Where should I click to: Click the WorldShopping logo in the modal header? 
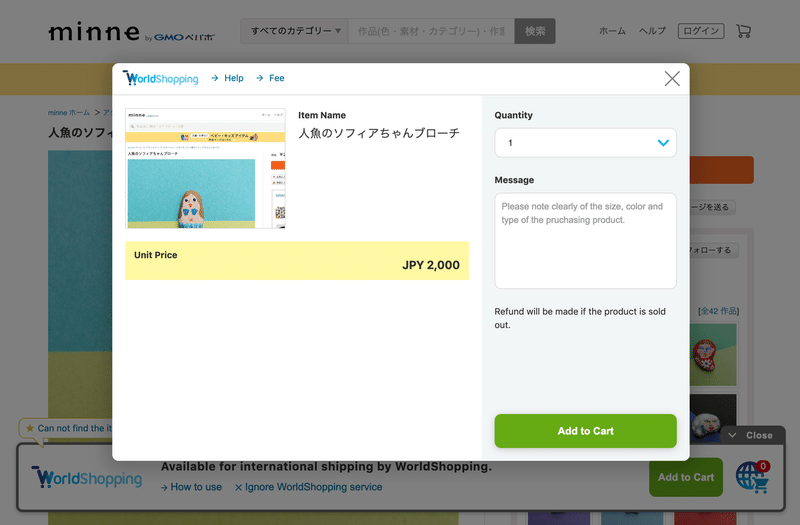pyautogui.click(x=161, y=78)
